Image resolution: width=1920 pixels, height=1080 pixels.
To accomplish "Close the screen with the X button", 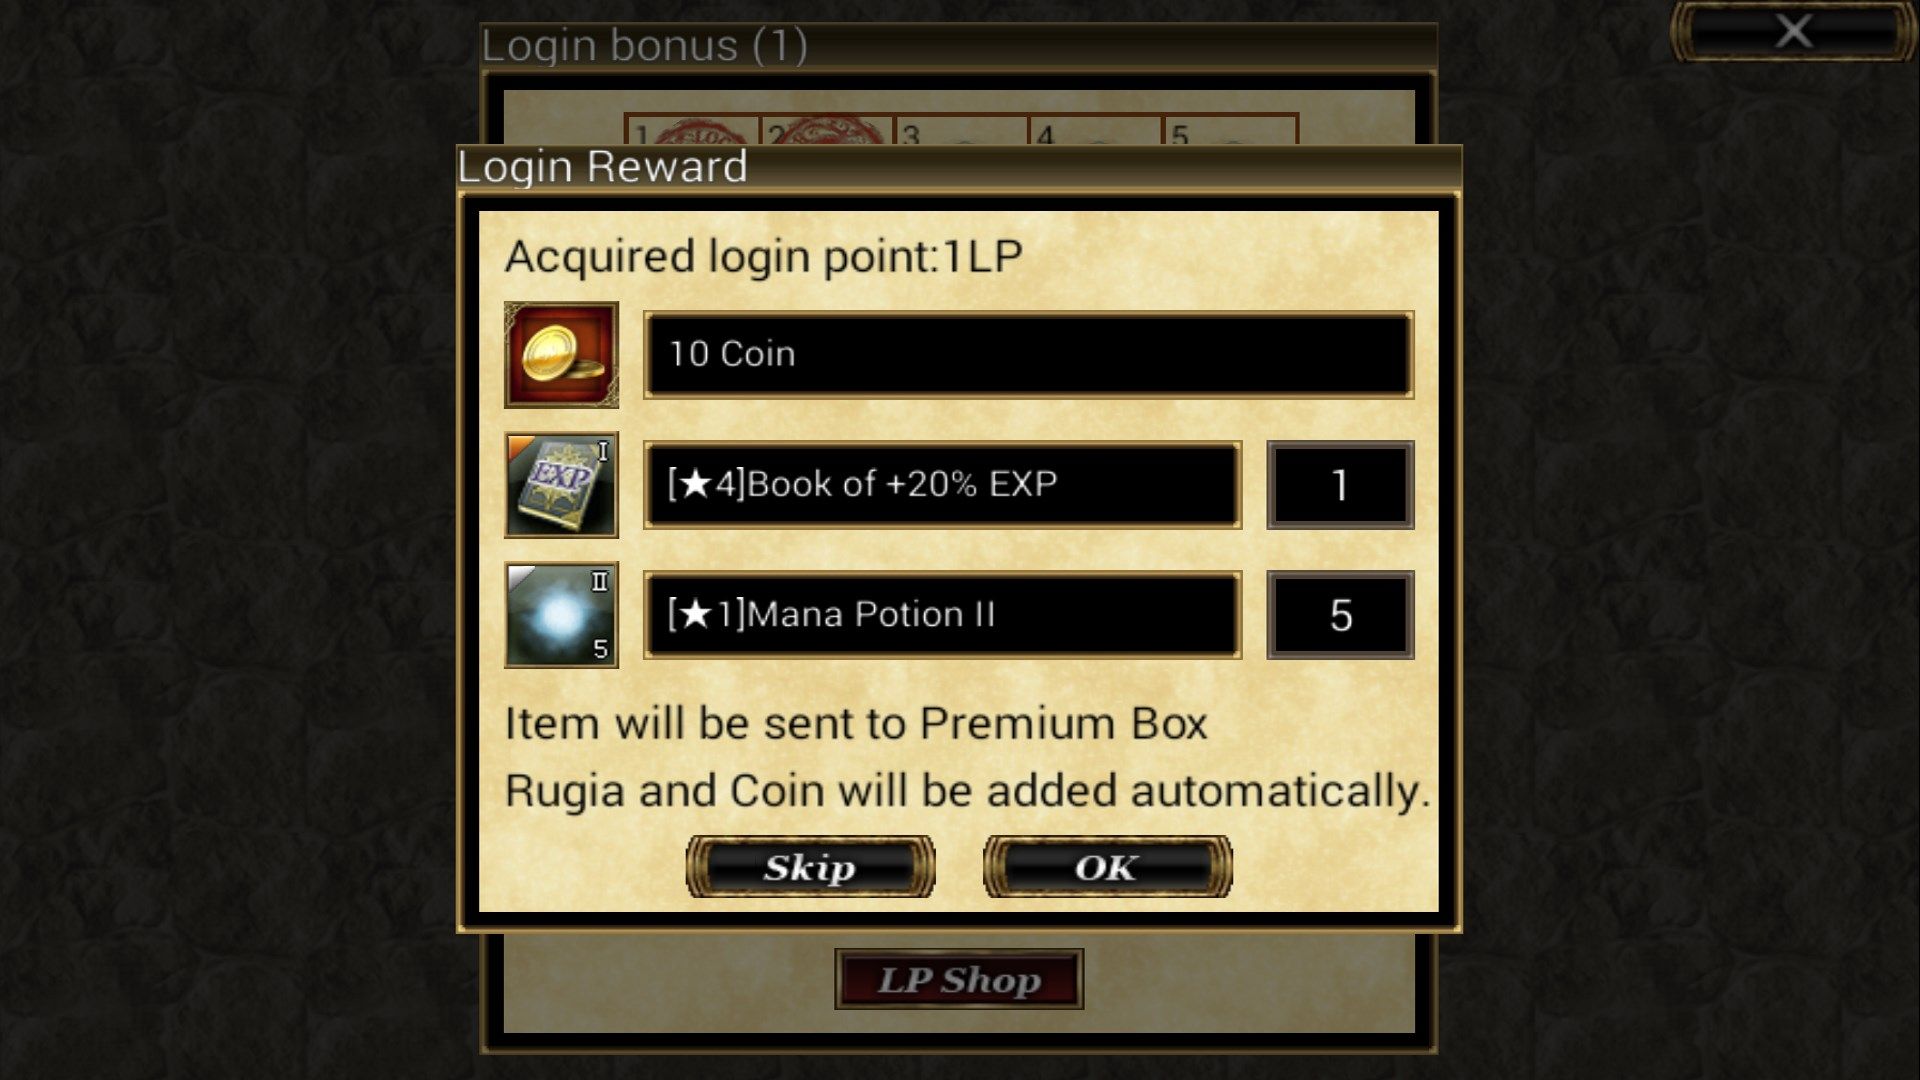I will 1793,31.
